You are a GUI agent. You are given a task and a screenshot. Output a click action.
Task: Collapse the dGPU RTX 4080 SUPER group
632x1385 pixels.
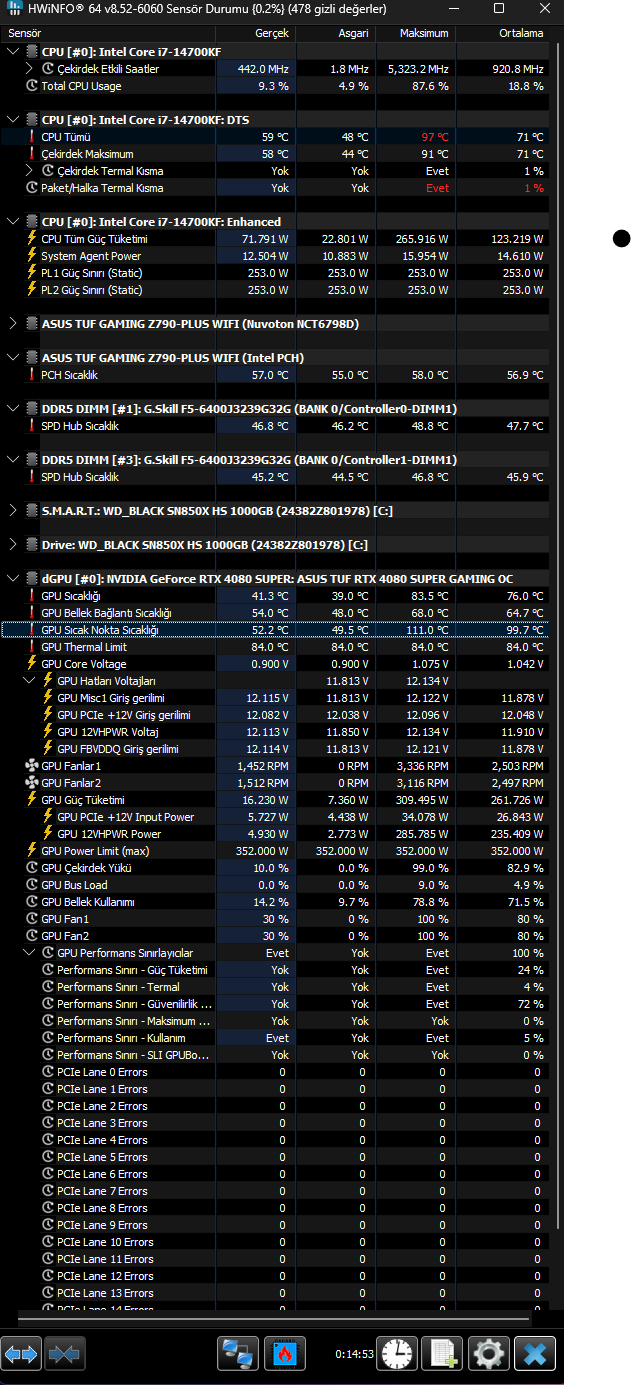[12, 579]
